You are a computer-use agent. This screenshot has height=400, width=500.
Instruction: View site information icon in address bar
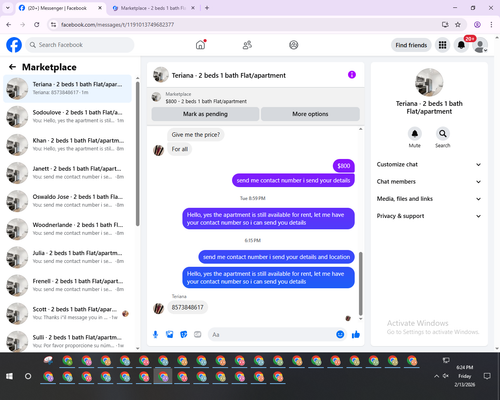(53, 24)
